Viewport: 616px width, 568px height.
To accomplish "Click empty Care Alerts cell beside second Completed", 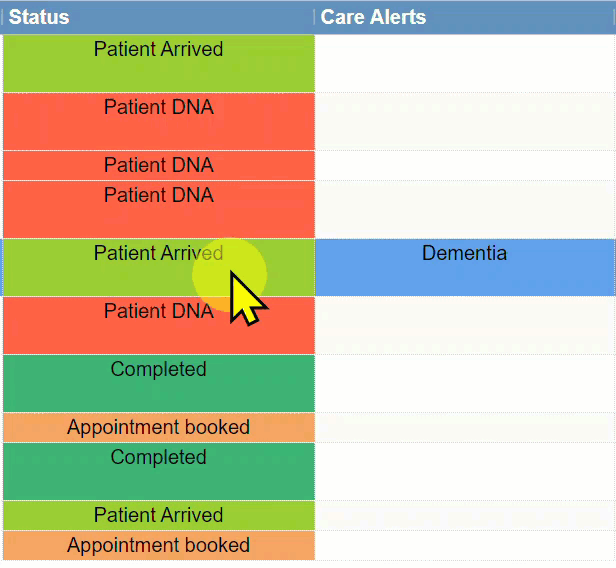I will coord(464,471).
